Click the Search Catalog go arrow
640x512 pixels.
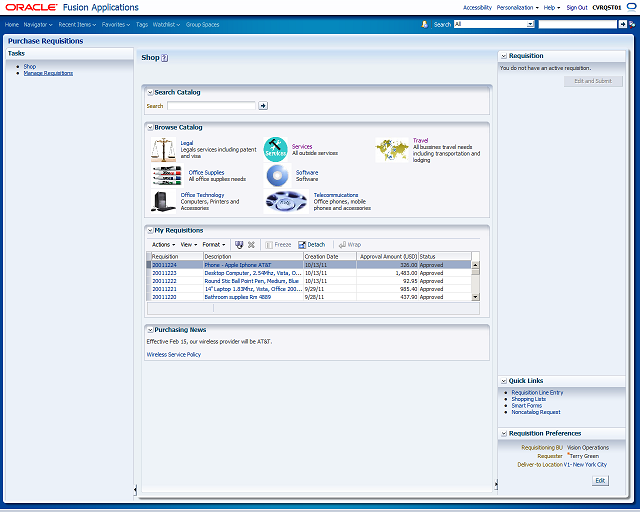(x=263, y=106)
